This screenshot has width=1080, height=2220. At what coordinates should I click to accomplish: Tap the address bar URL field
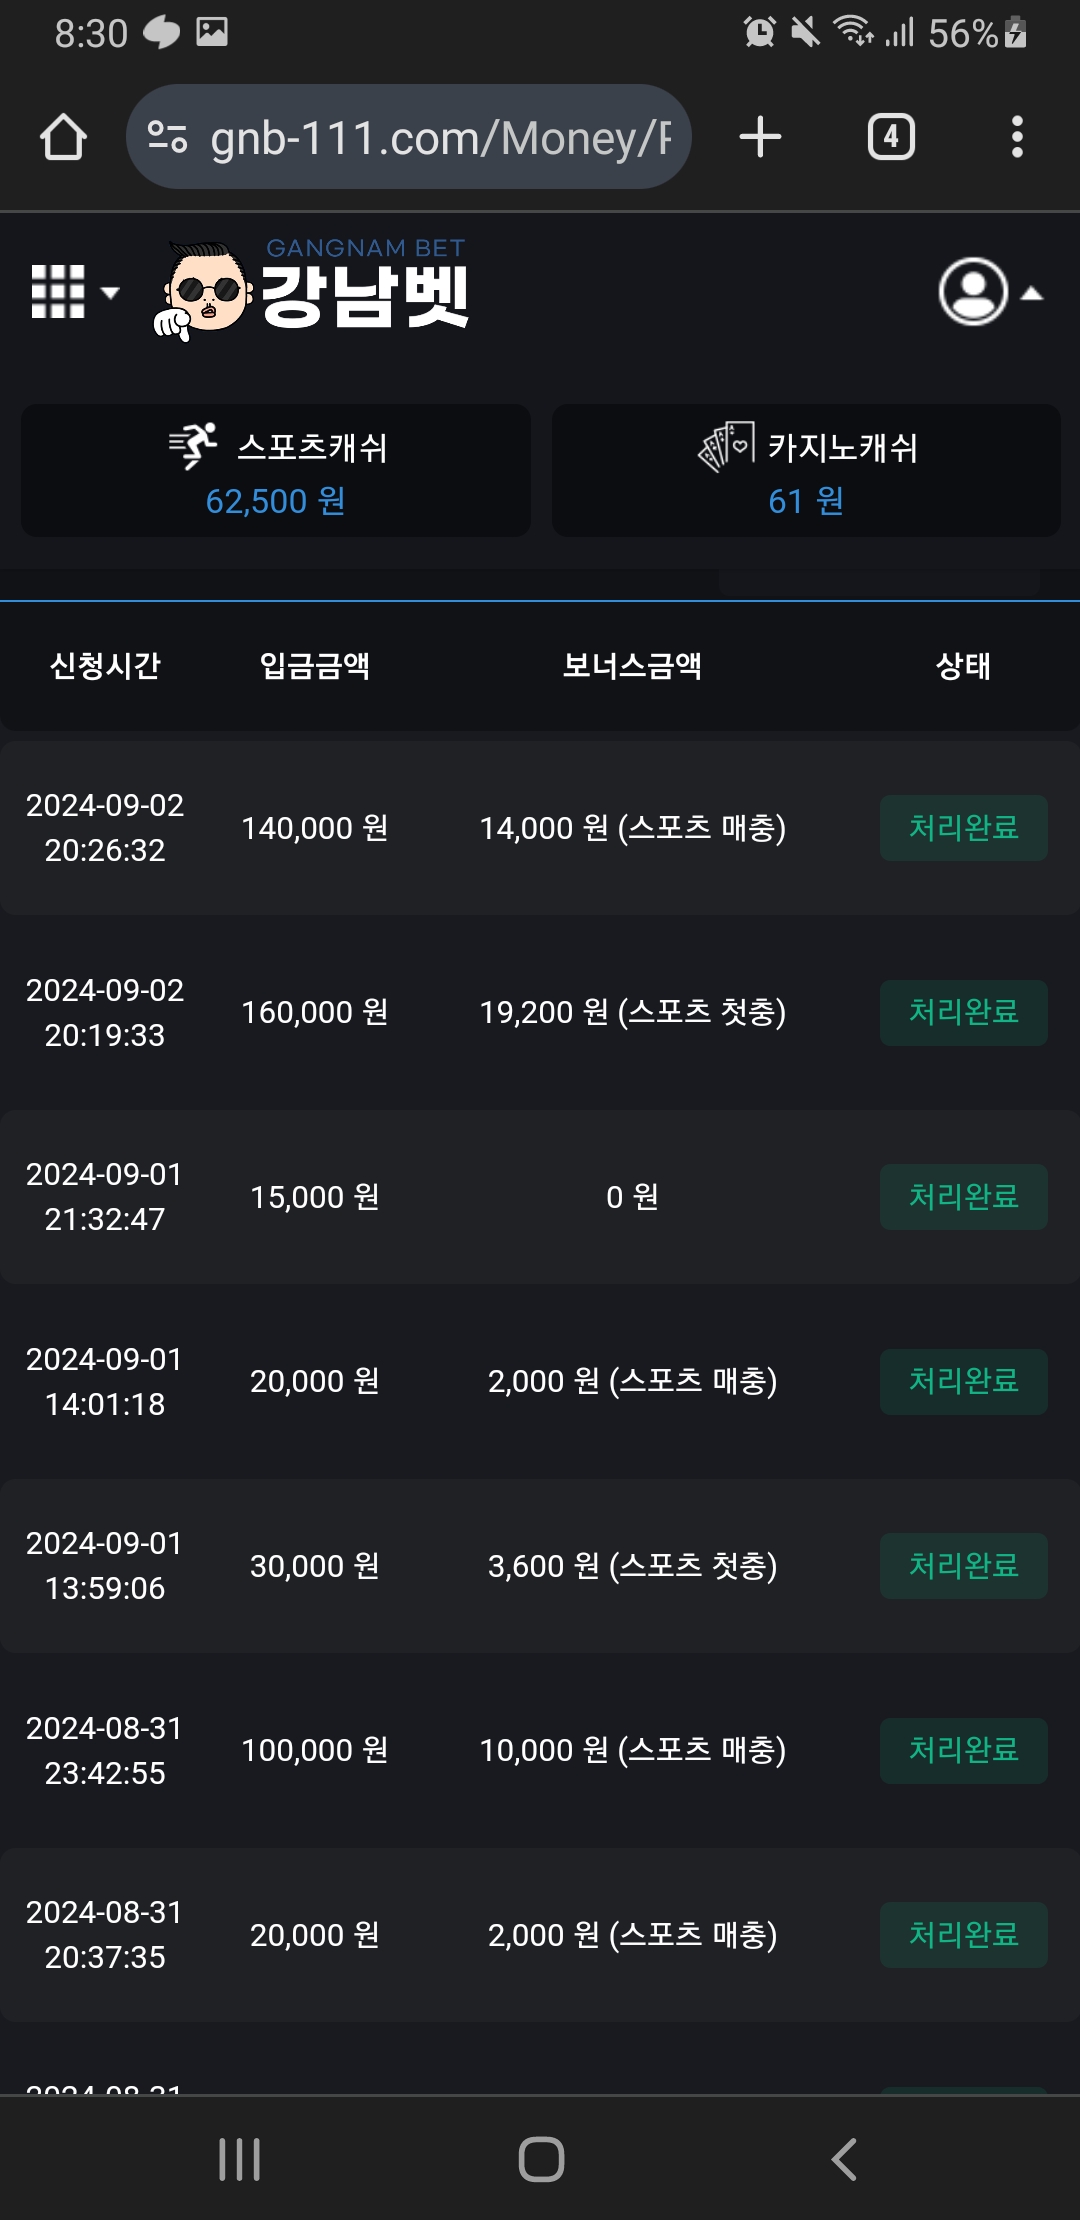coord(440,137)
